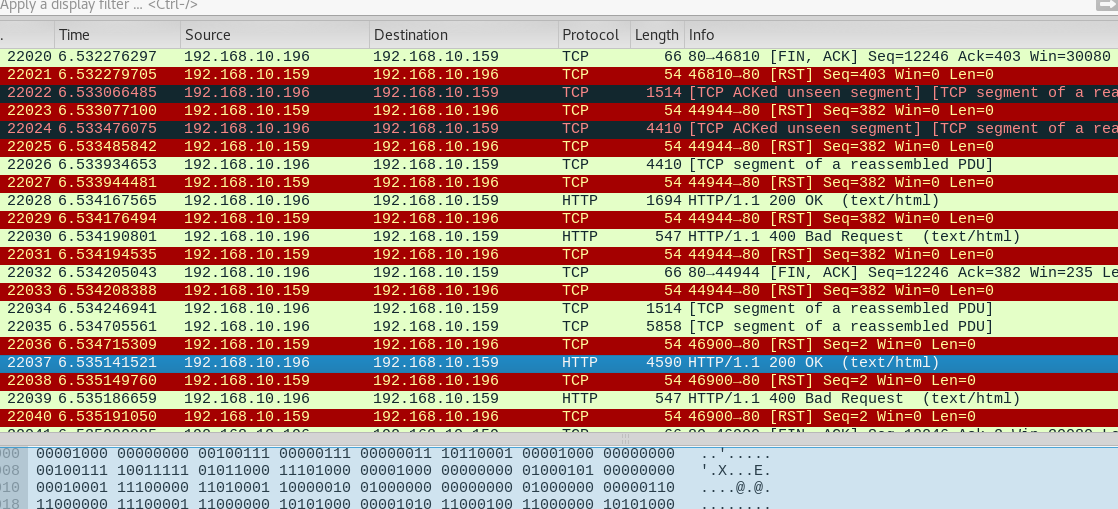
Task: Select packet 22039 400 Bad Request row
Action: point(500,399)
